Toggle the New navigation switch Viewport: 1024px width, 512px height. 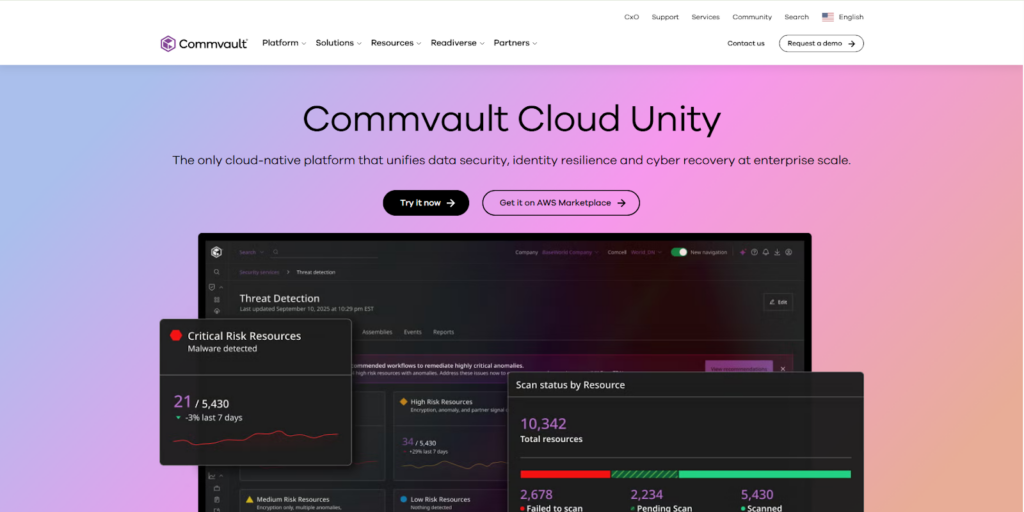point(679,253)
